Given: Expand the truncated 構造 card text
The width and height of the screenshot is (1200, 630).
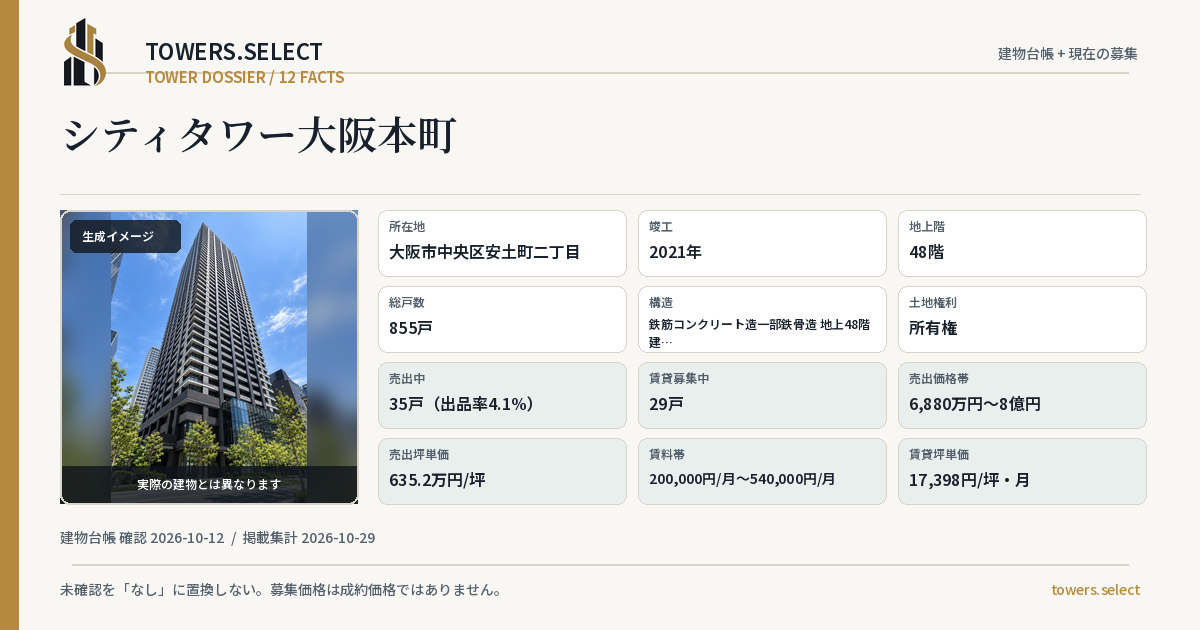Looking at the screenshot, I should pos(762,319).
